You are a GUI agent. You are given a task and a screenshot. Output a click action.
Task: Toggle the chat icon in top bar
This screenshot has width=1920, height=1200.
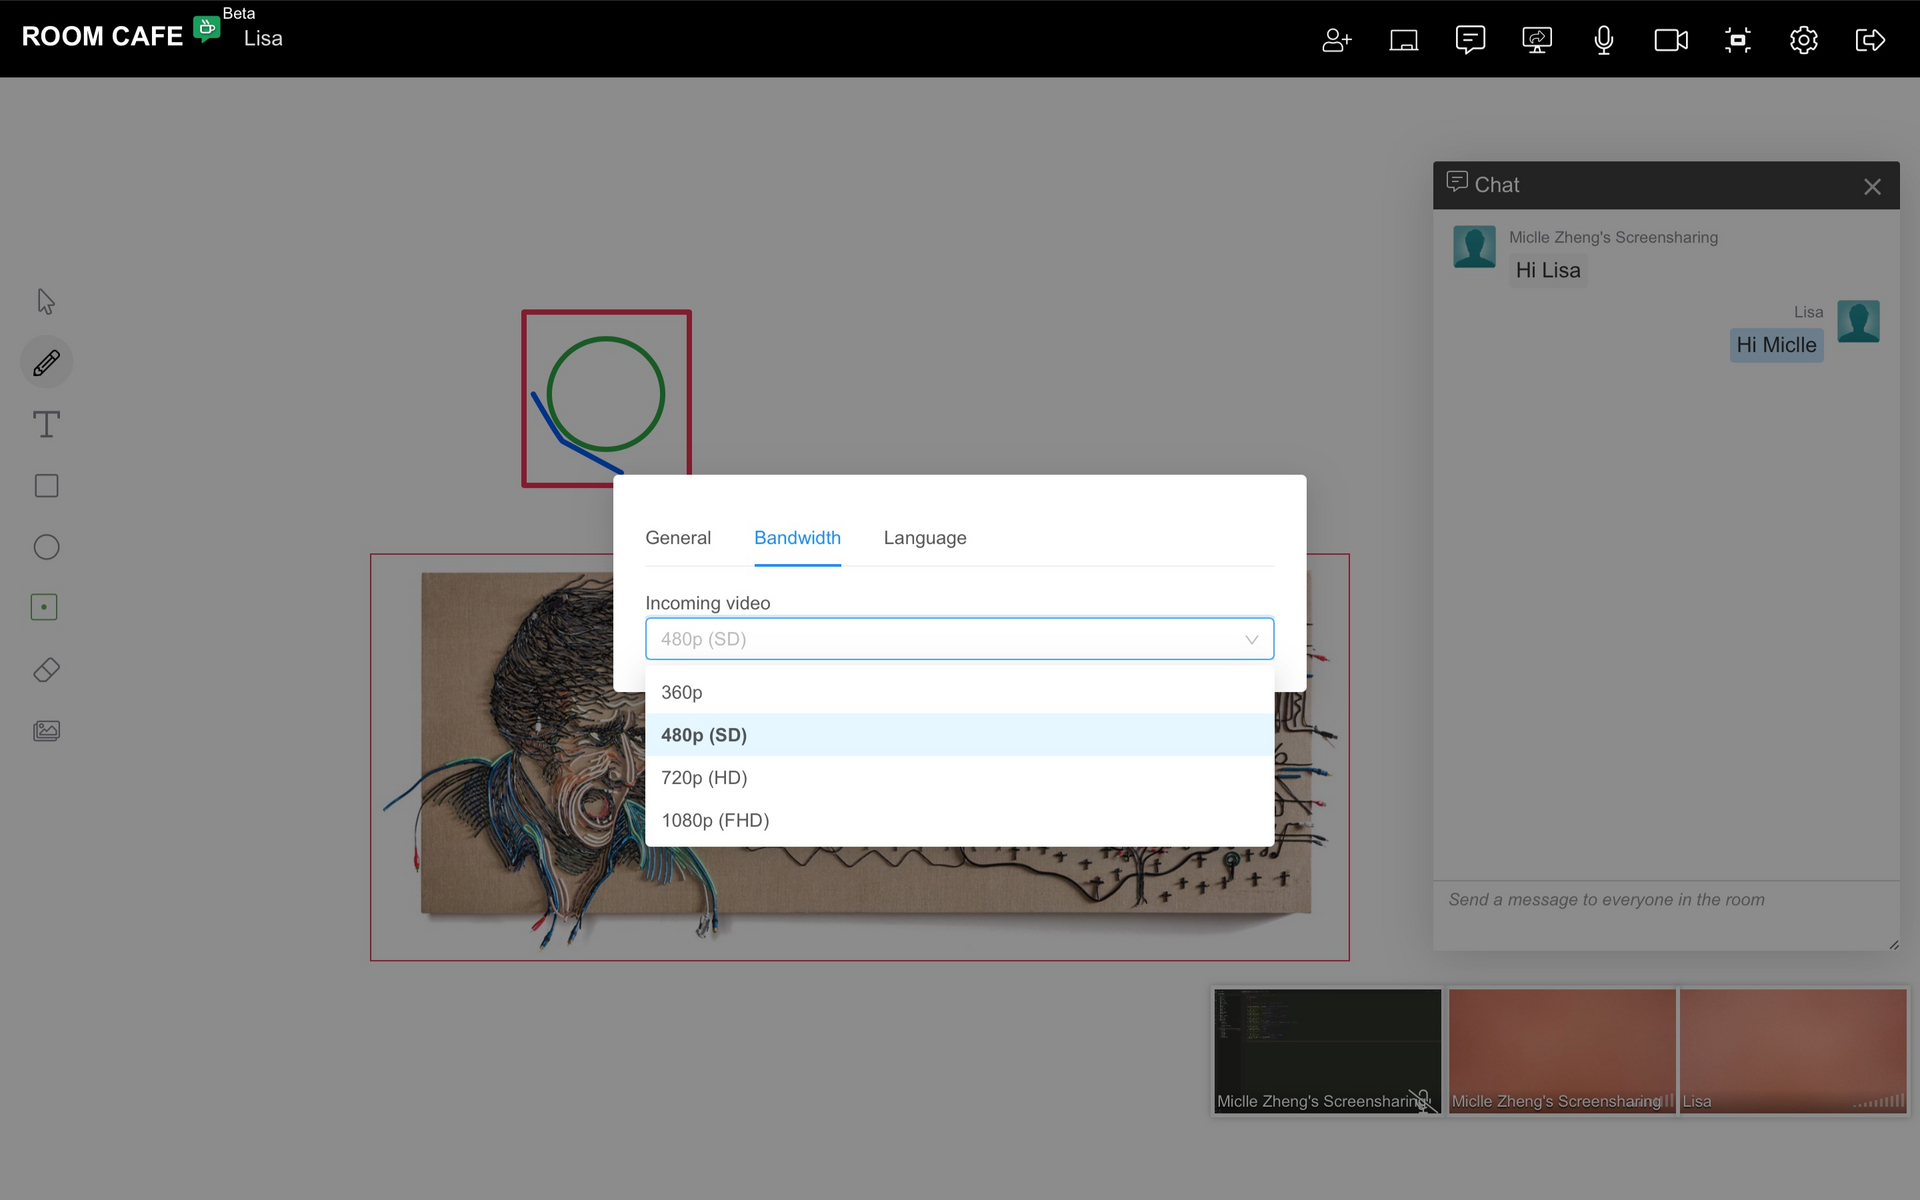[1470, 40]
